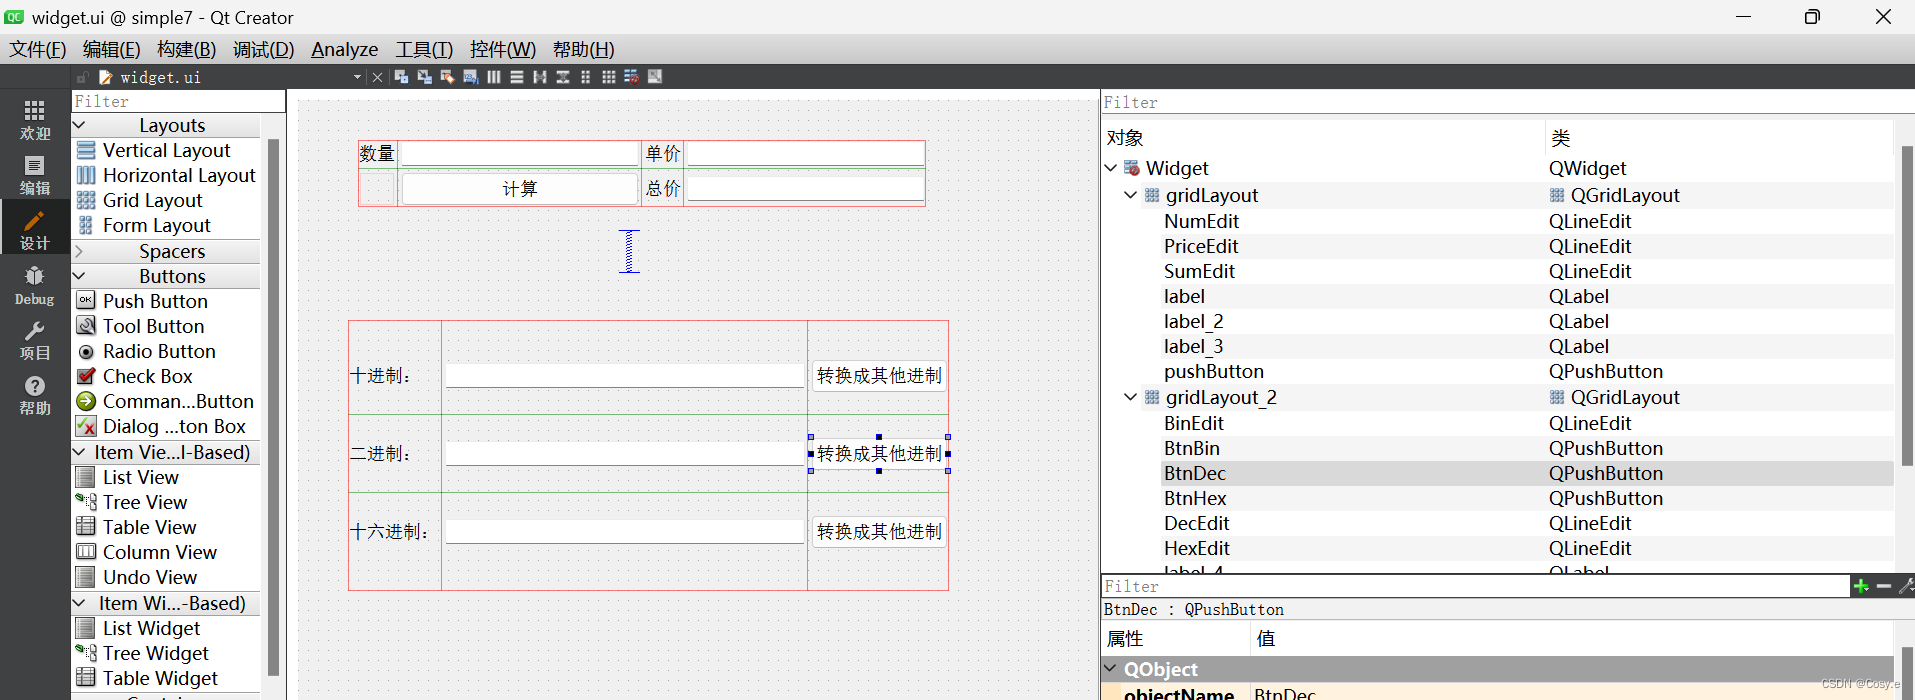Pick Form Layout in widget box
Viewport: 1915px width, 700px height.
[x=166, y=225]
